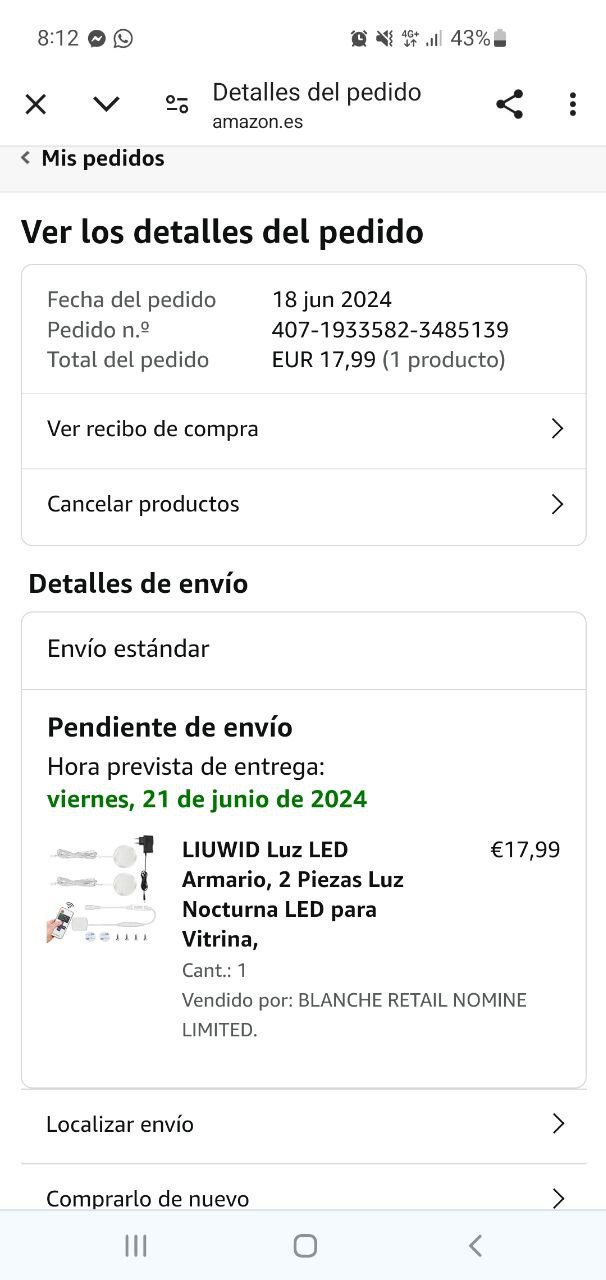The height and width of the screenshot is (1280, 606).
Task: Tap chevron beside Cancelar productos
Action: point(558,504)
